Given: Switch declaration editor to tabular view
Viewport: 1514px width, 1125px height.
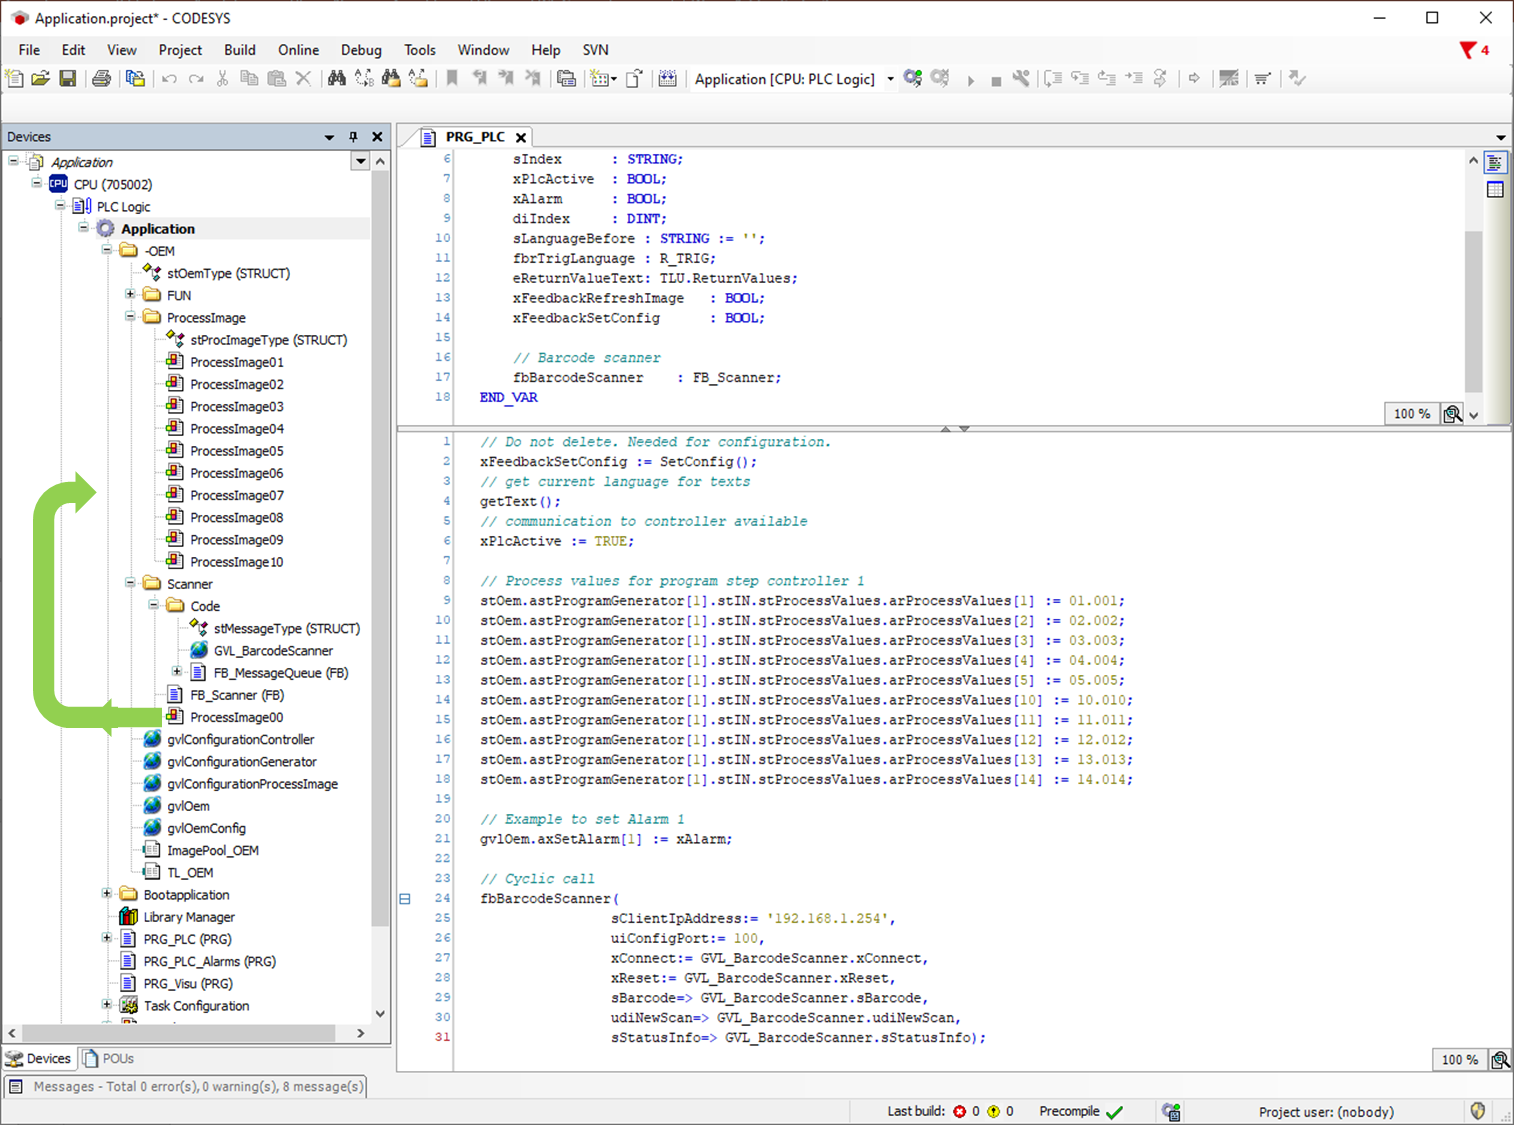Looking at the screenshot, I should [x=1495, y=190].
